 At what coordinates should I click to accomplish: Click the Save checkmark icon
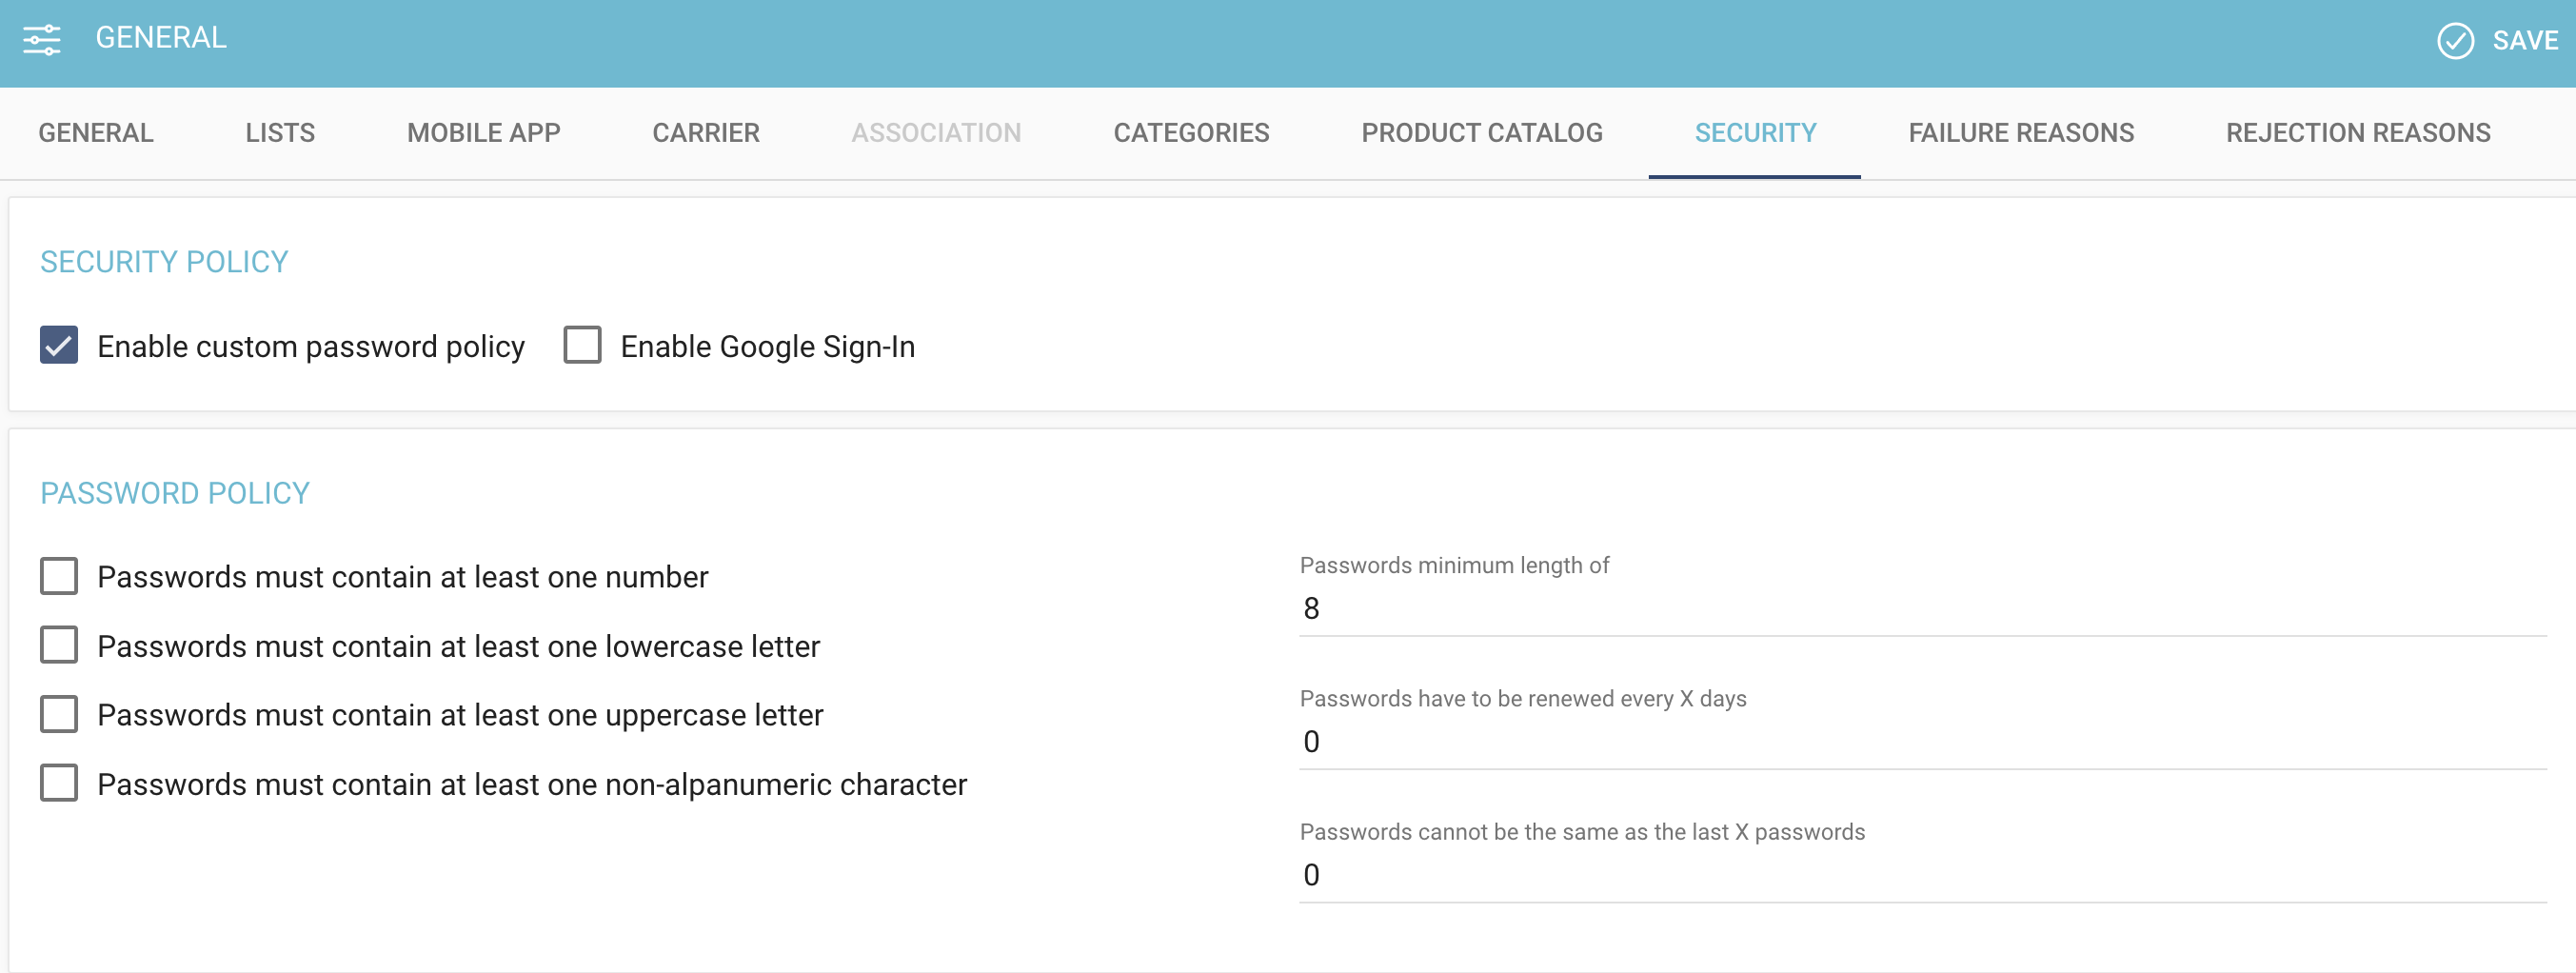2455,41
